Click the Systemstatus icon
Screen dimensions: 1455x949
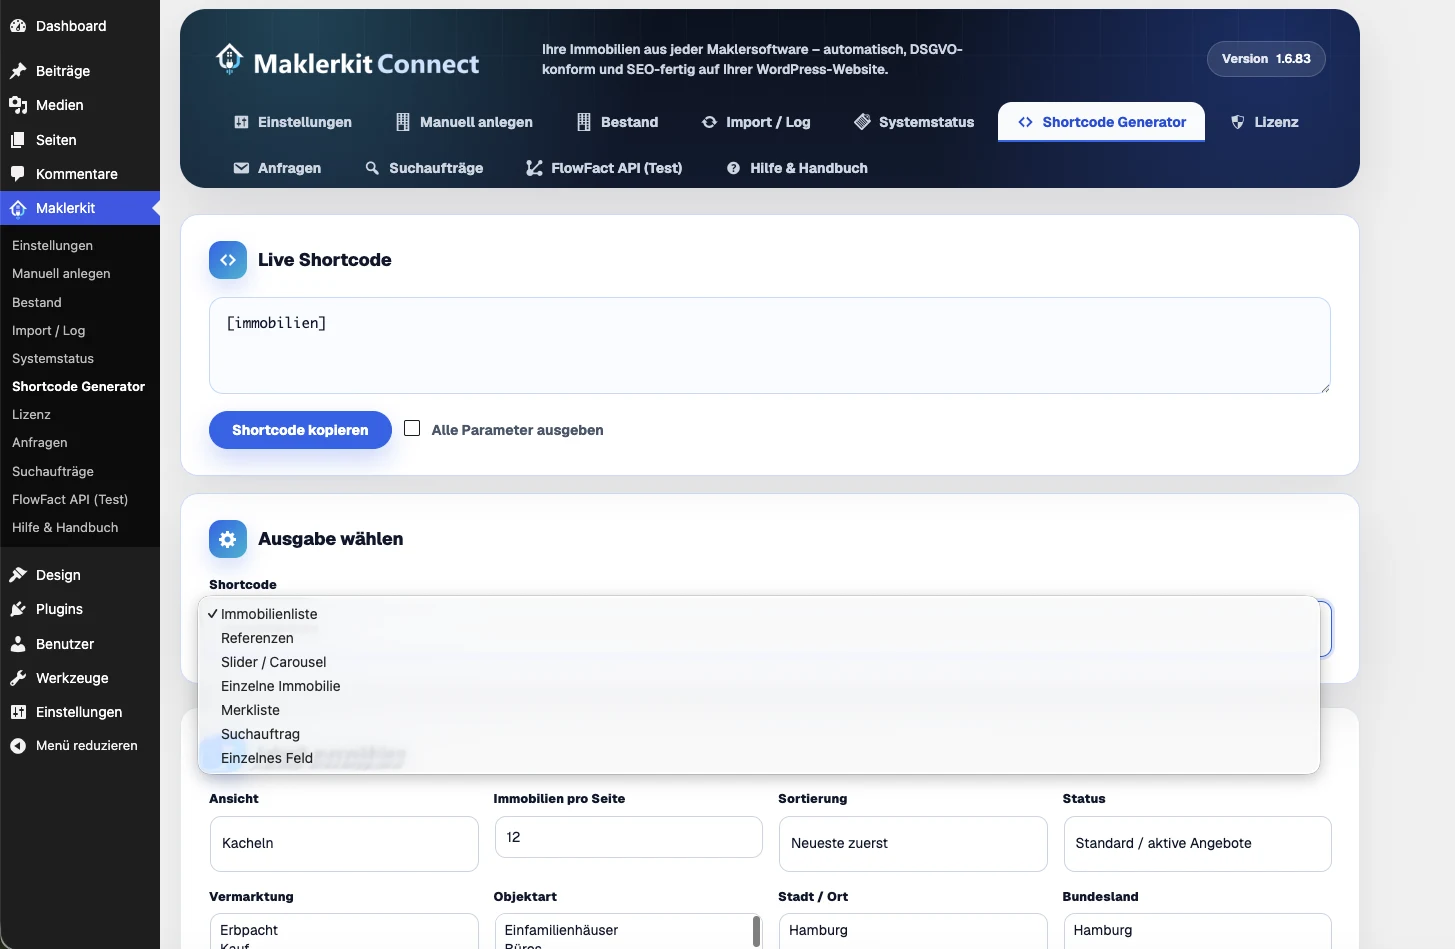[862, 122]
